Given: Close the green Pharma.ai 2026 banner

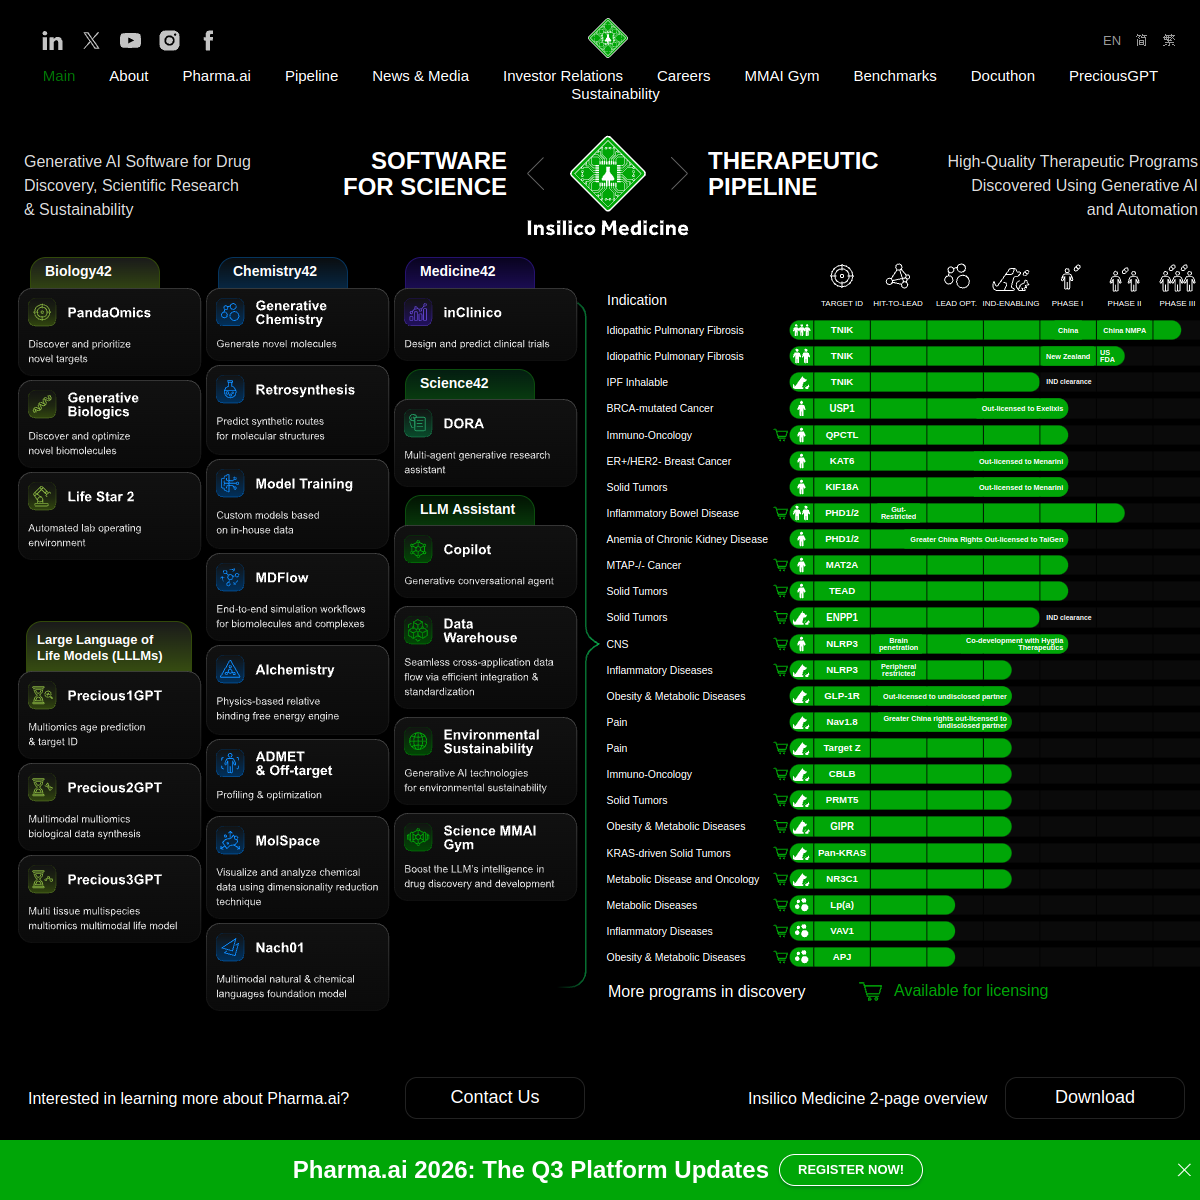Looking at the screenshot, I should [1184, 1170].
